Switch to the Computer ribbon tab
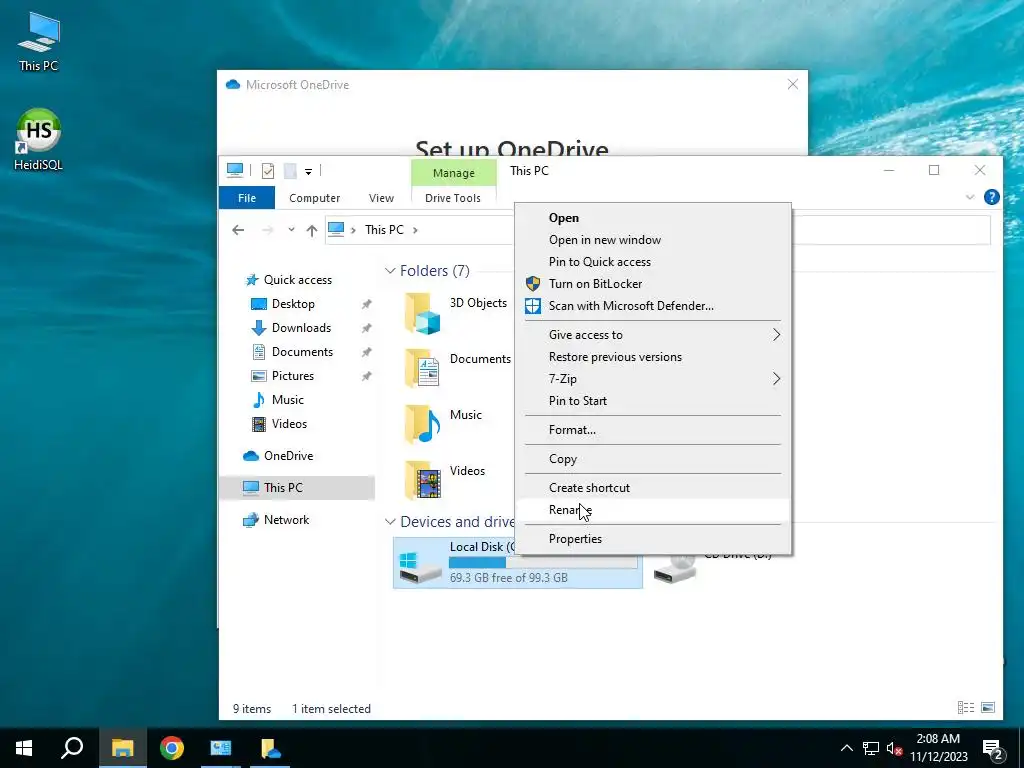The height and width of the screenshot is (768, 1024). (315, 198)
